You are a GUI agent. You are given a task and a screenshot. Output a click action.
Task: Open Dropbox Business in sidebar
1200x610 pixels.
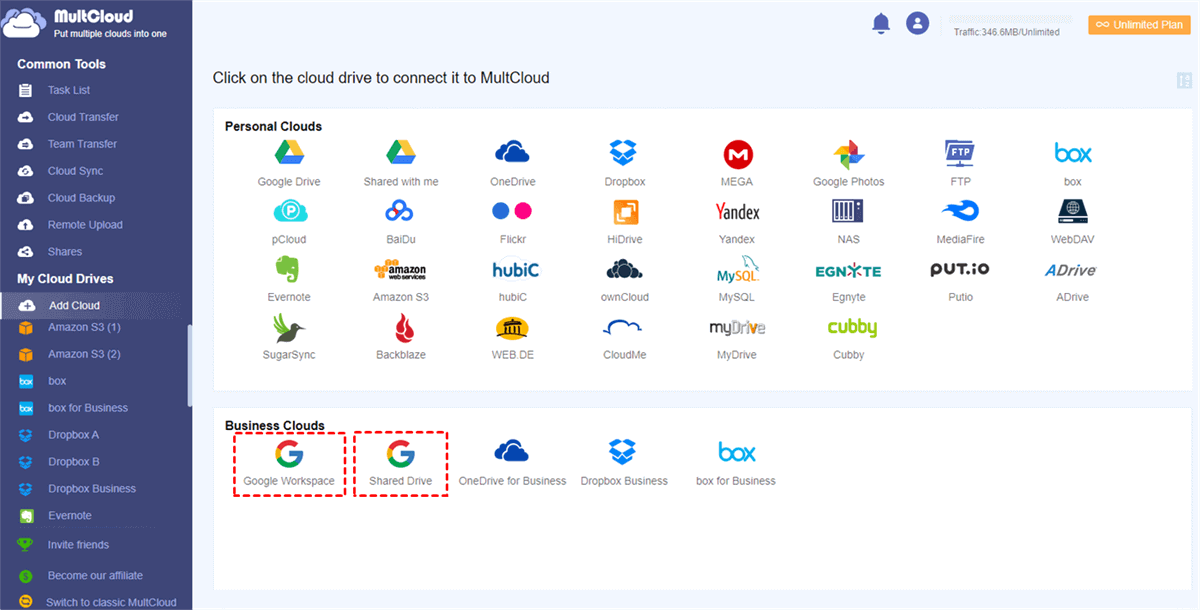93,489
